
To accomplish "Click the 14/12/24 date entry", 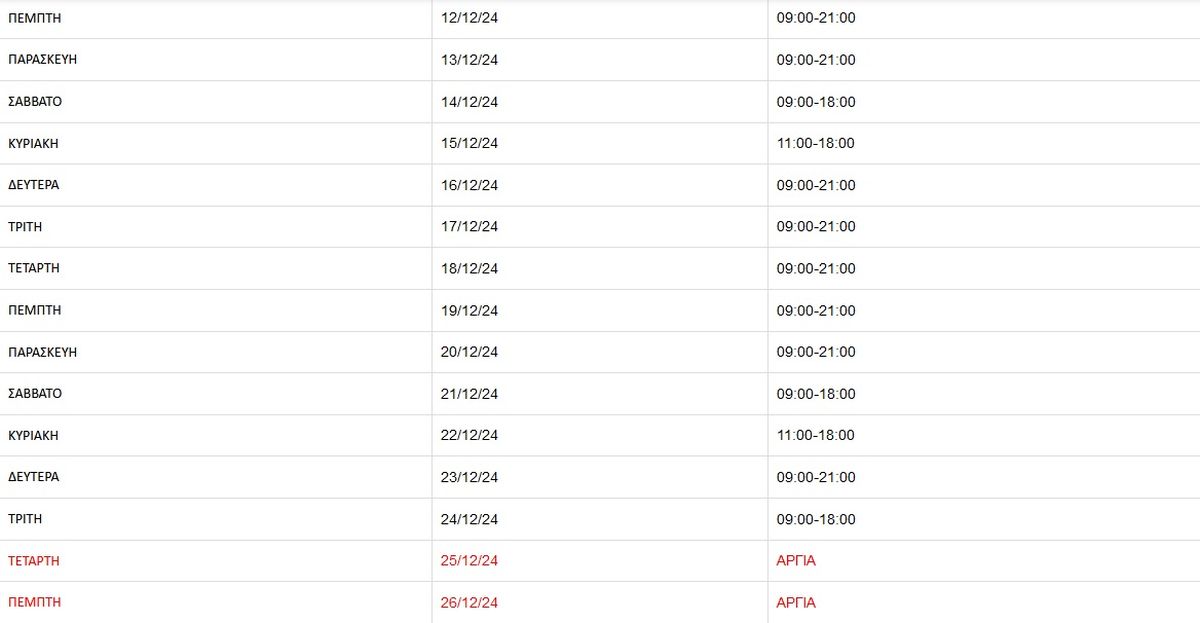I will (469, 102).
